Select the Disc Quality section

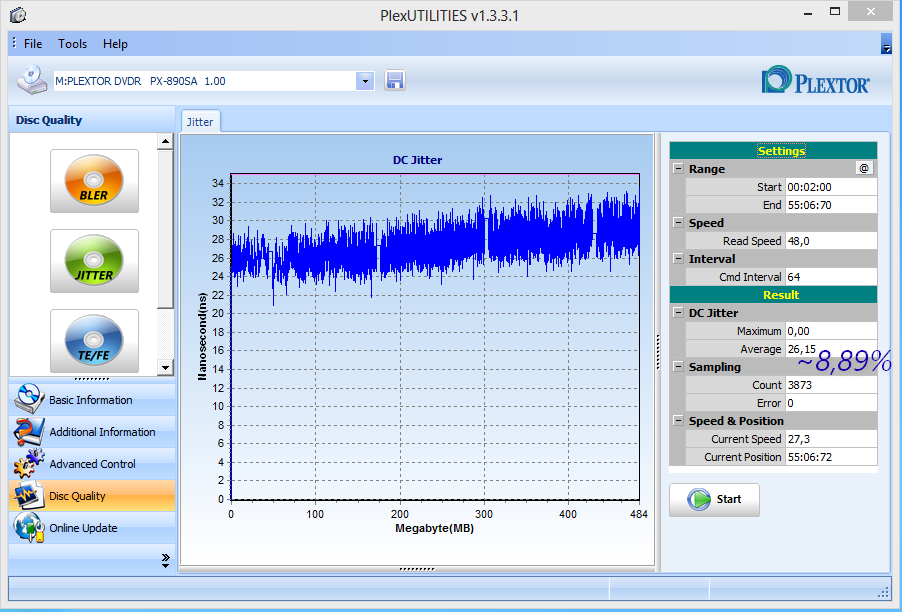(92, 496)
